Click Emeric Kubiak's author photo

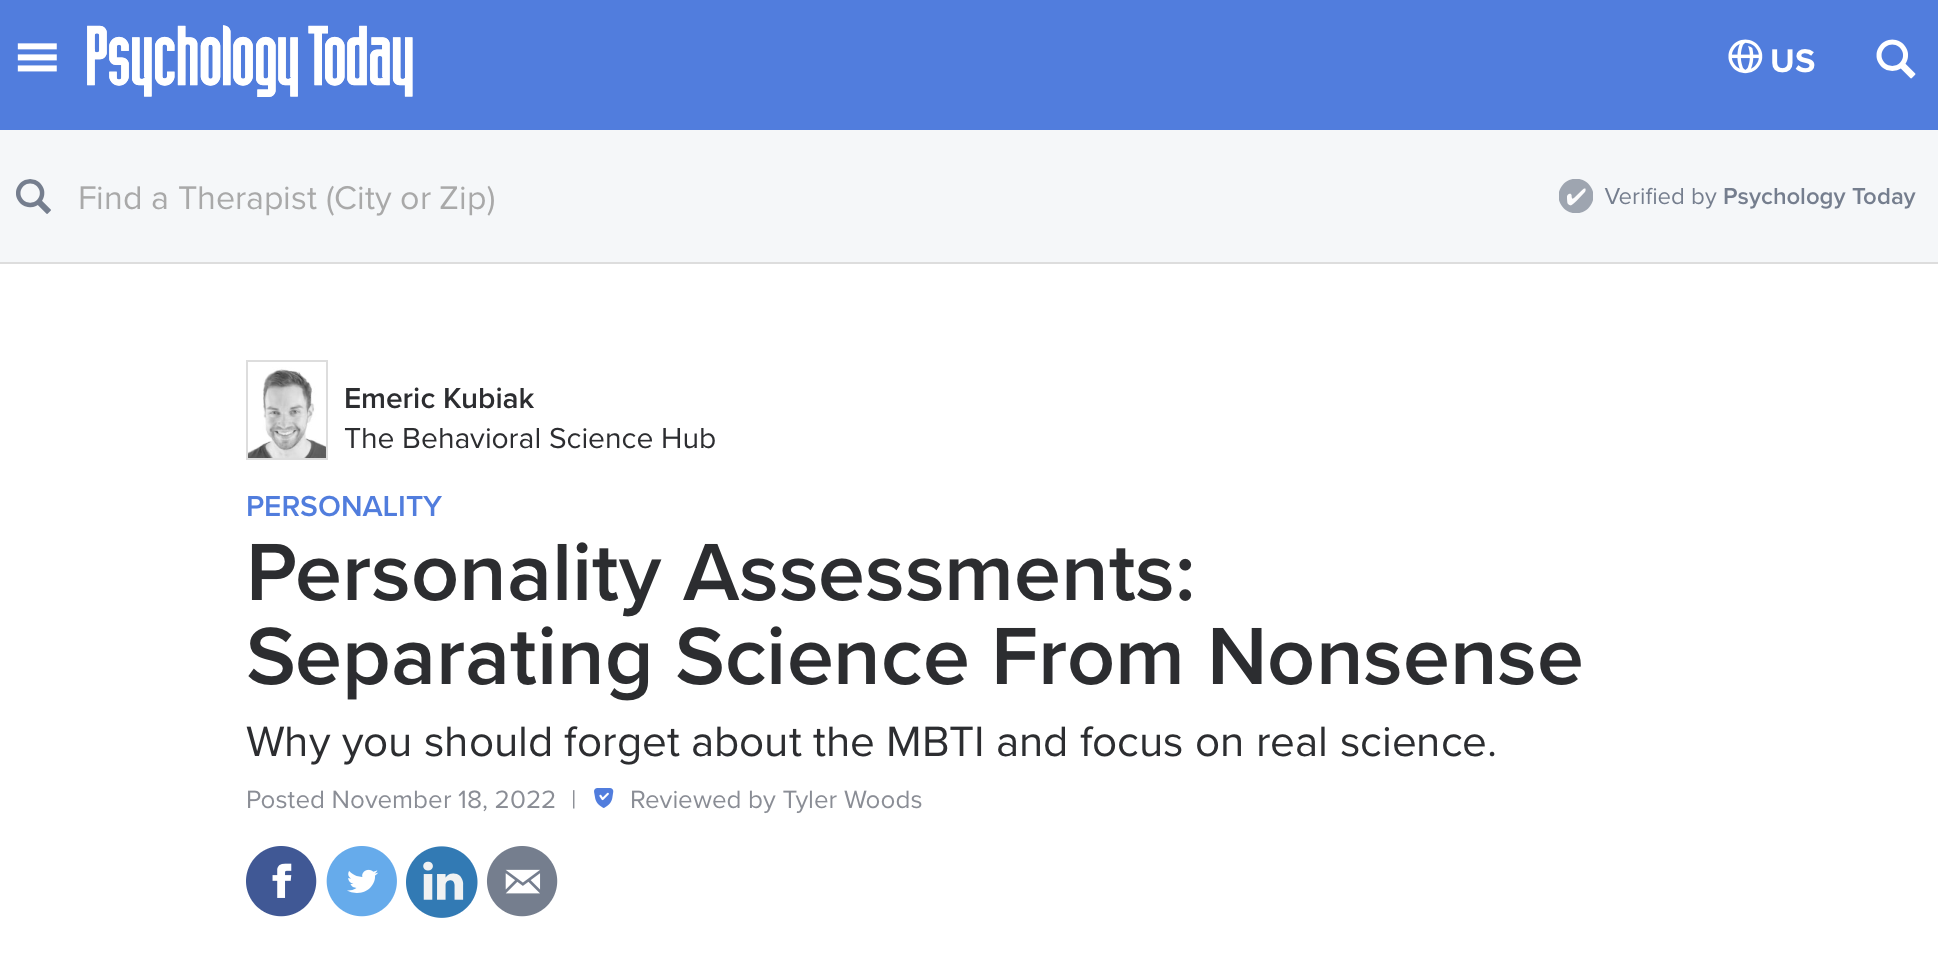click(x=287, y=410)
